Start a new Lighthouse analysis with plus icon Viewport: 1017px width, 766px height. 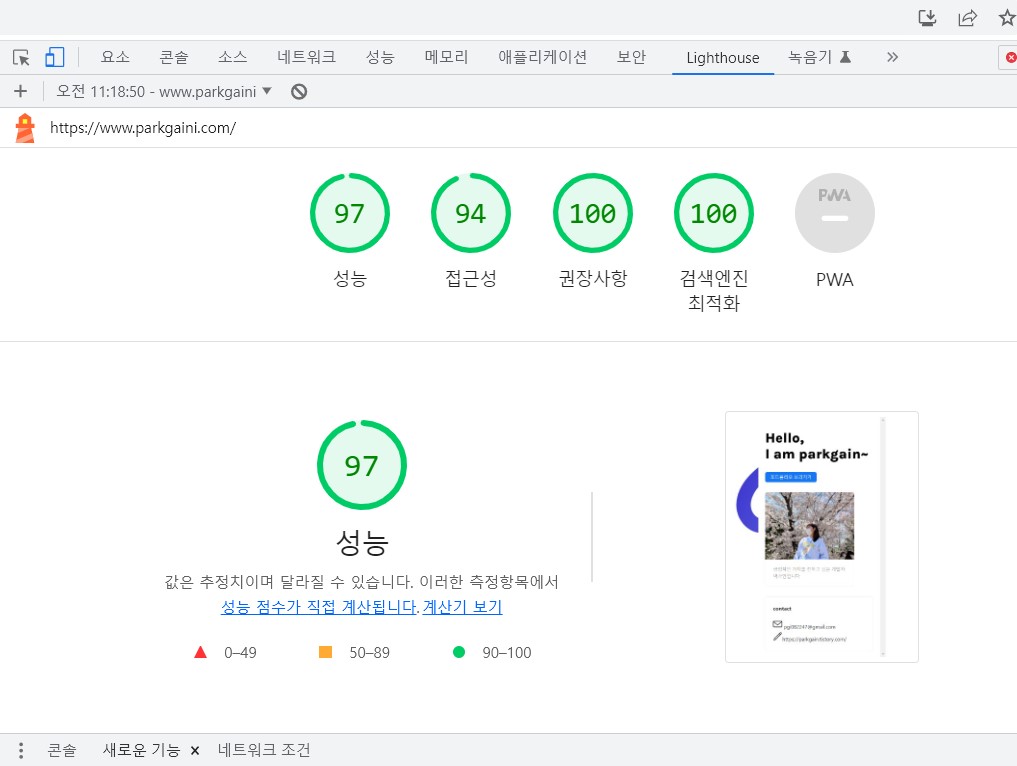[20, 91]
